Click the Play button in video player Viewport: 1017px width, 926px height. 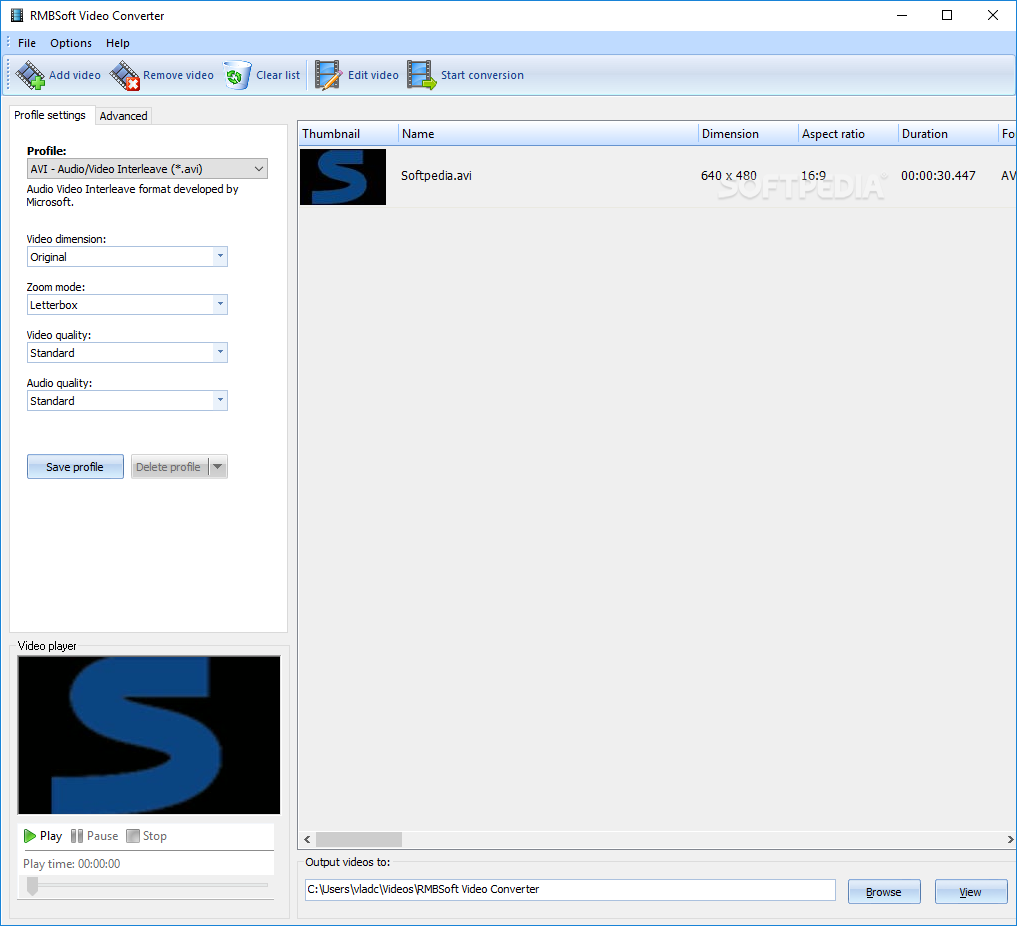43,836
